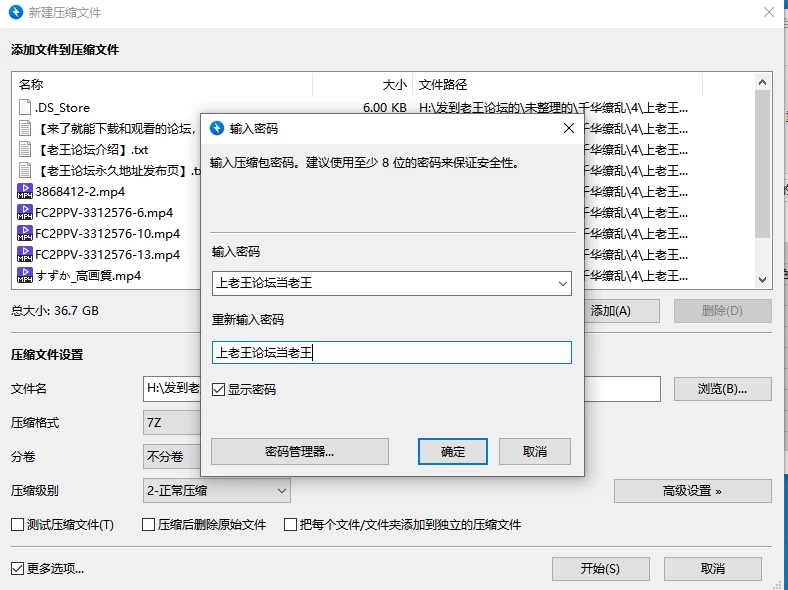
Task: Close the 输入密码 dialog
Action: (569, 128)
